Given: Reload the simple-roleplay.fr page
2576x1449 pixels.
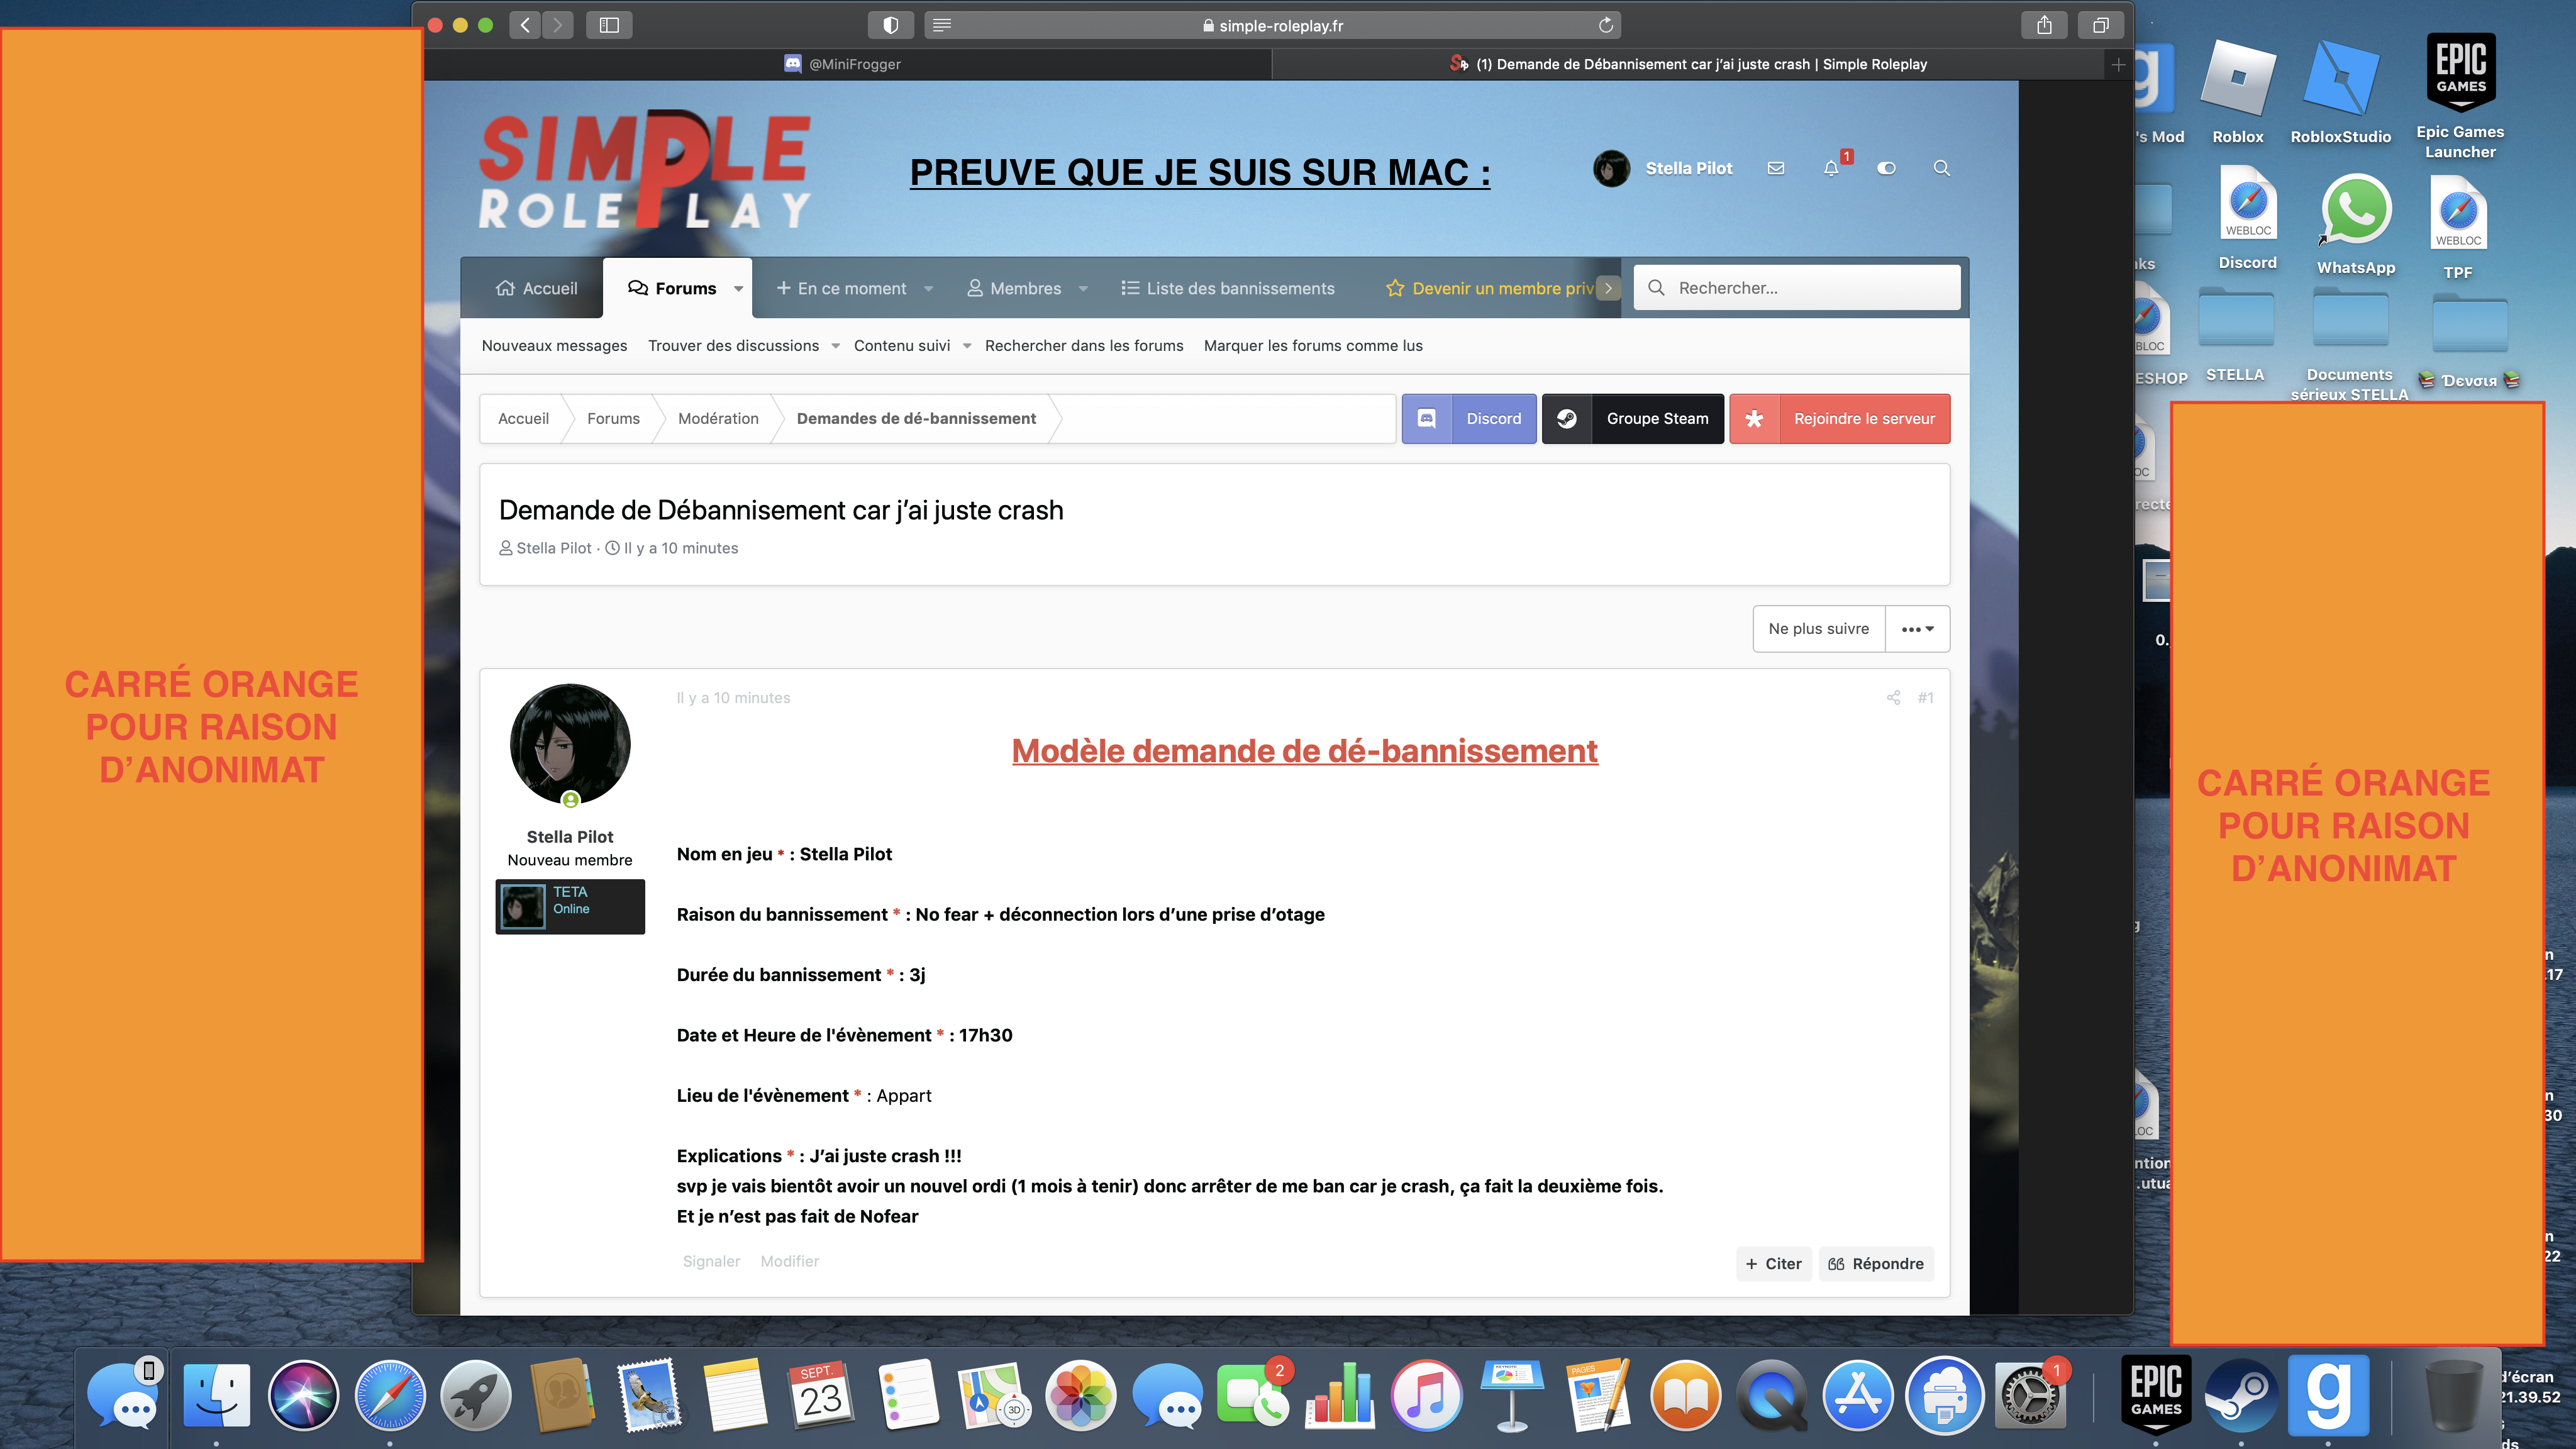Looking at the screenshot, I should (1605, 25).
